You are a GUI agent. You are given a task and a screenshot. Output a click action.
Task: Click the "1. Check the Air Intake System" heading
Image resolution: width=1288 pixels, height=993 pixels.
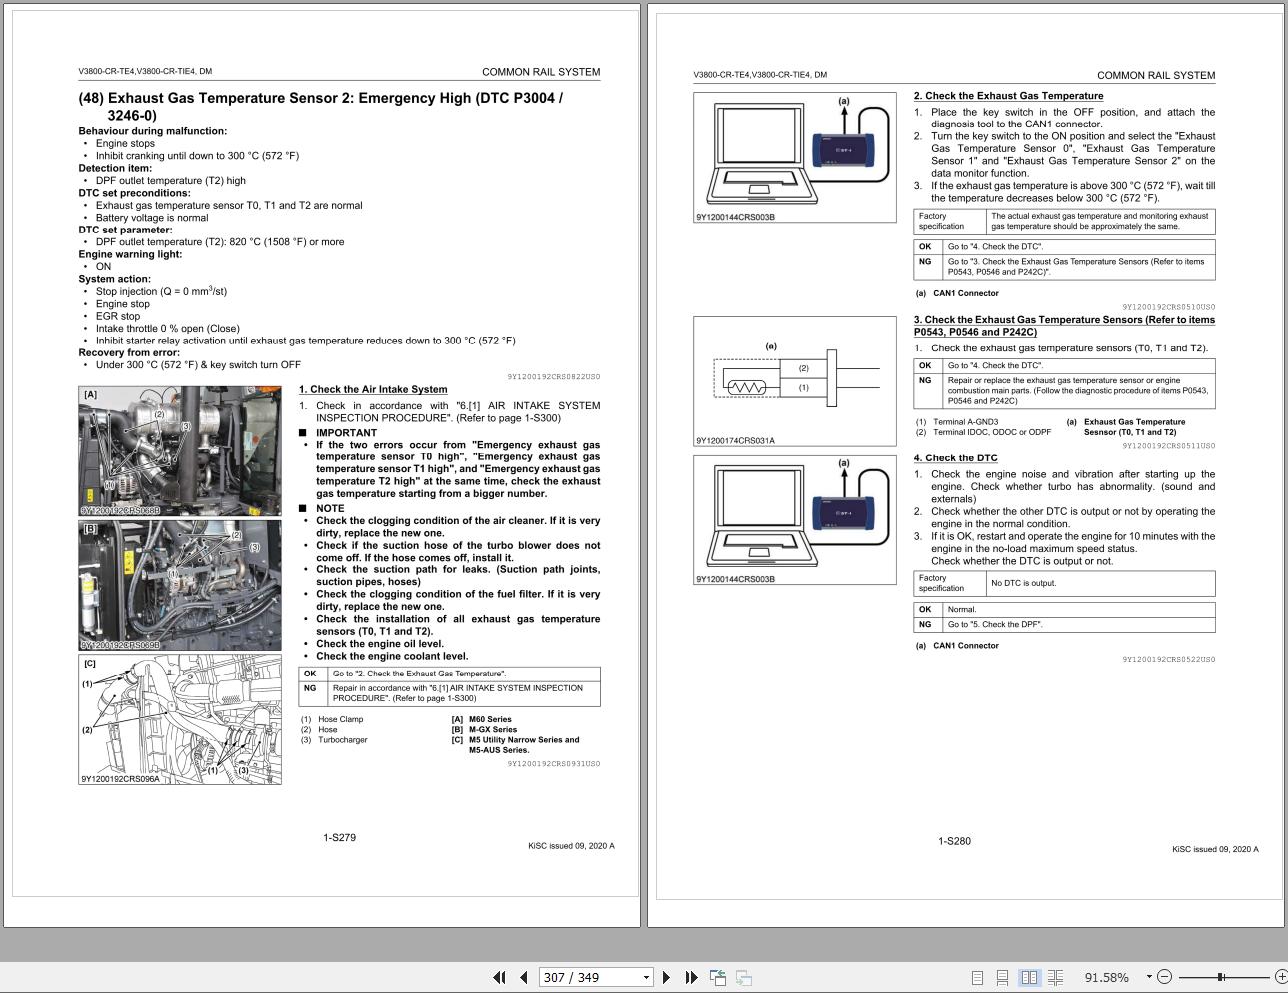(373, 389)
